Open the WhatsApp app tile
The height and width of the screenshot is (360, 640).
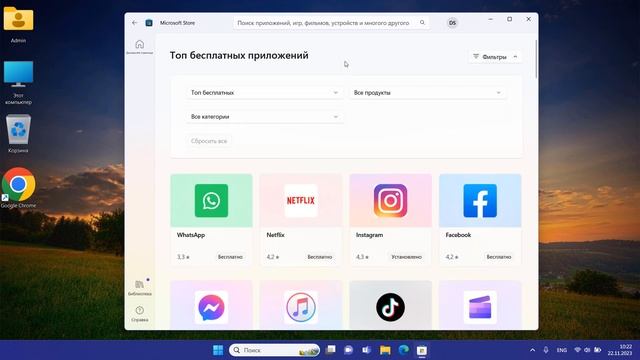(211, 220)
